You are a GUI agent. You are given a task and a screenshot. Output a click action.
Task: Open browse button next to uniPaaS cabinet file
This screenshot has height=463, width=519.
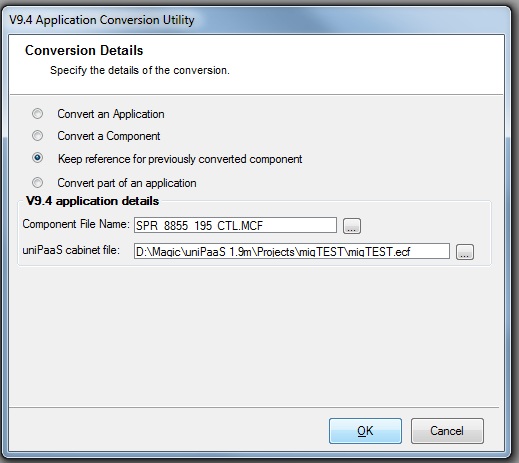click(x=465, y=252)
